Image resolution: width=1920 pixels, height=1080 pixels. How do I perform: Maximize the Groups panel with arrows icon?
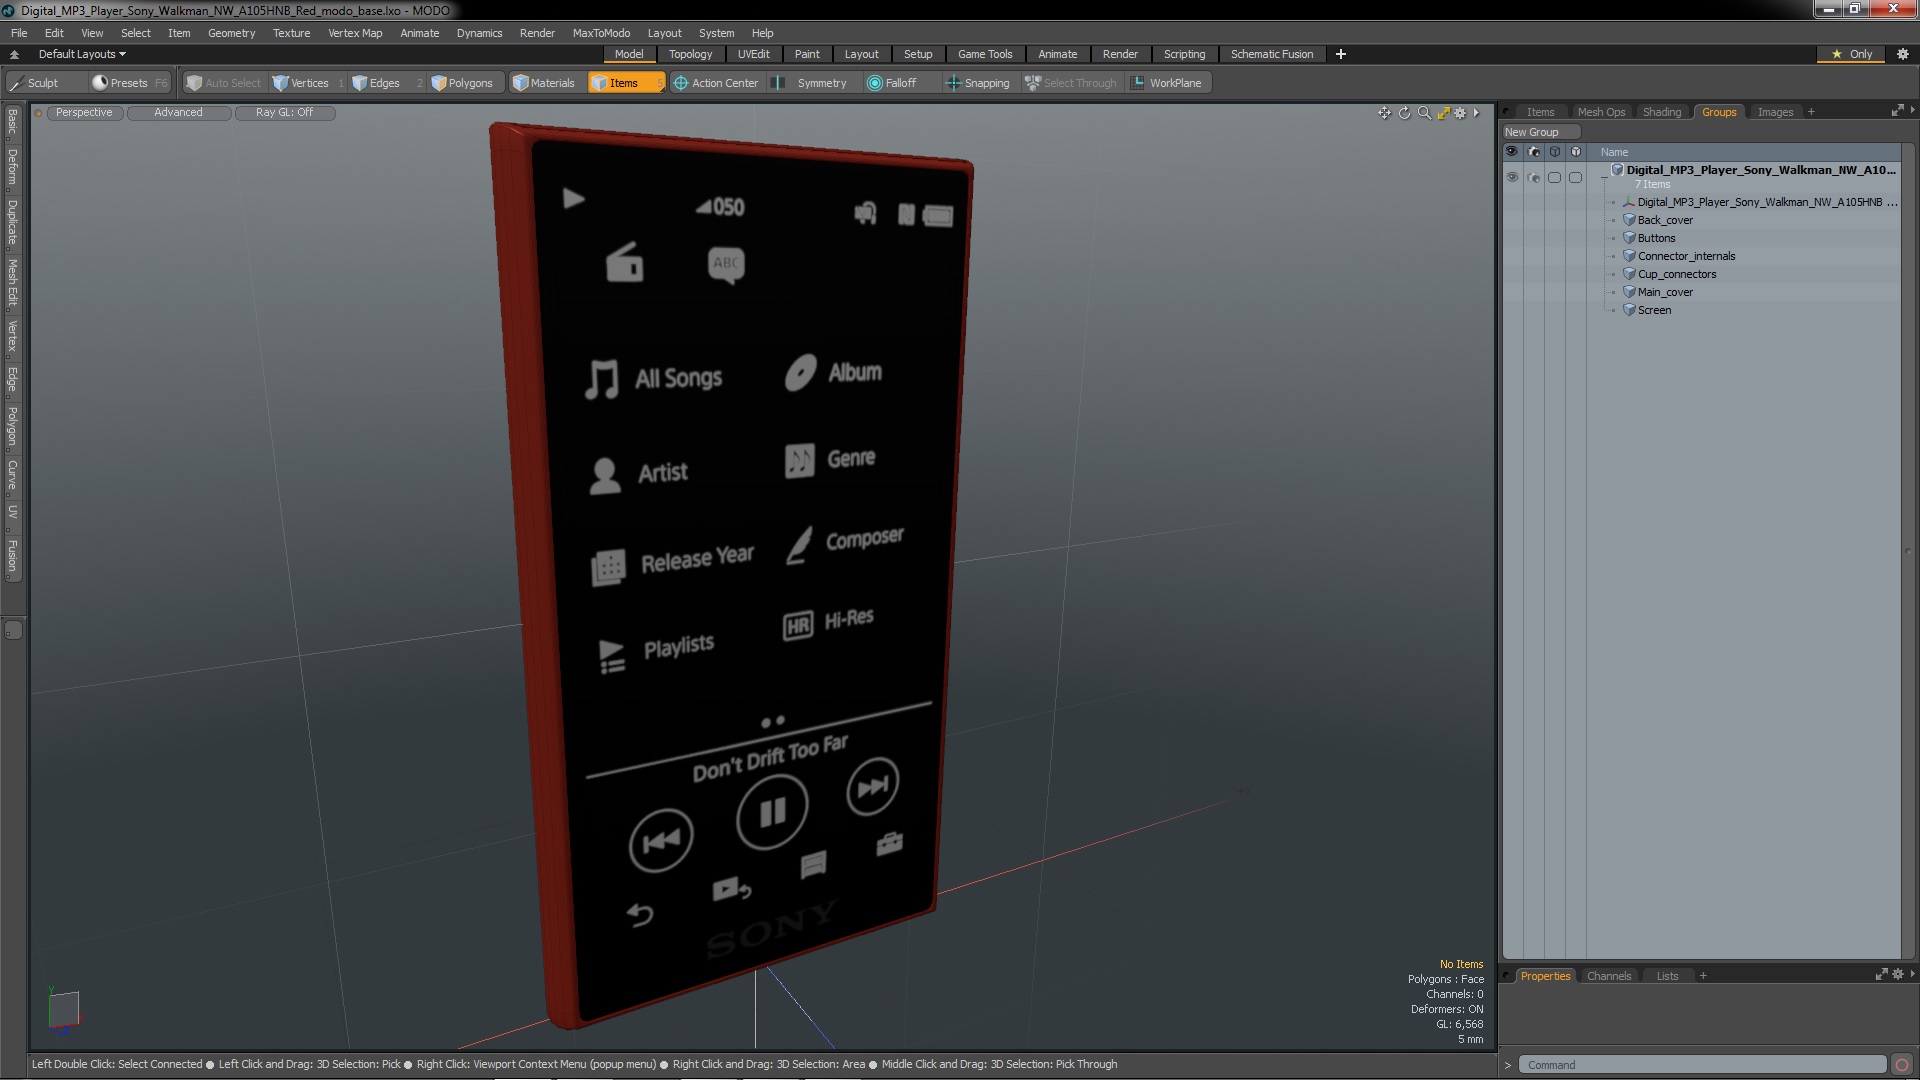click(1897, 110)
